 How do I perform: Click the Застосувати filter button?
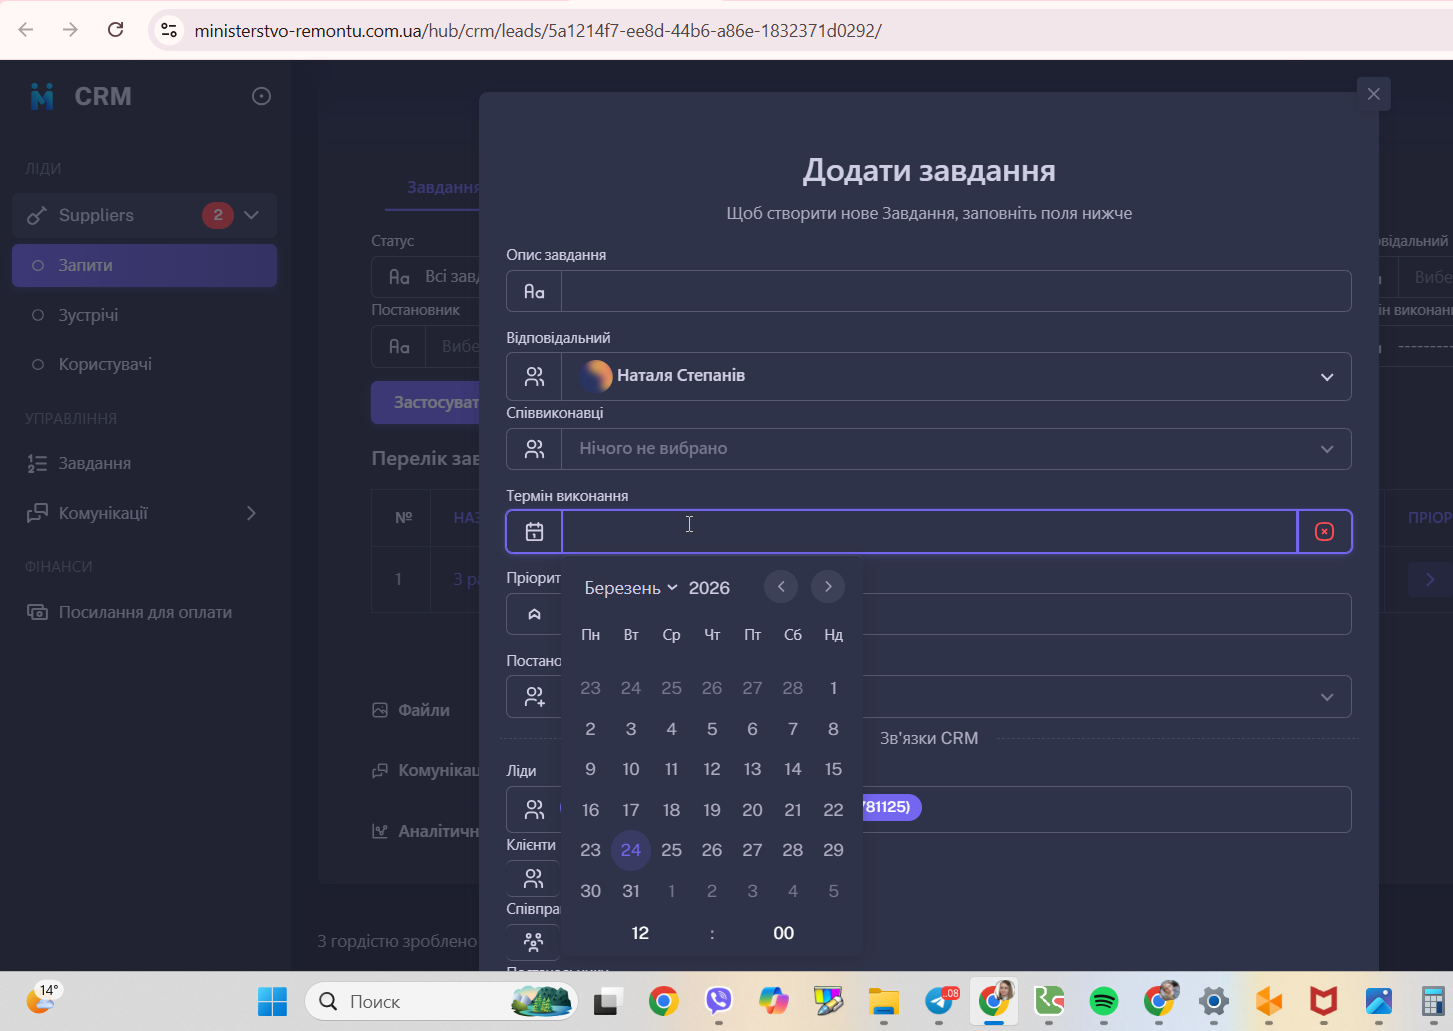[426, 402]
